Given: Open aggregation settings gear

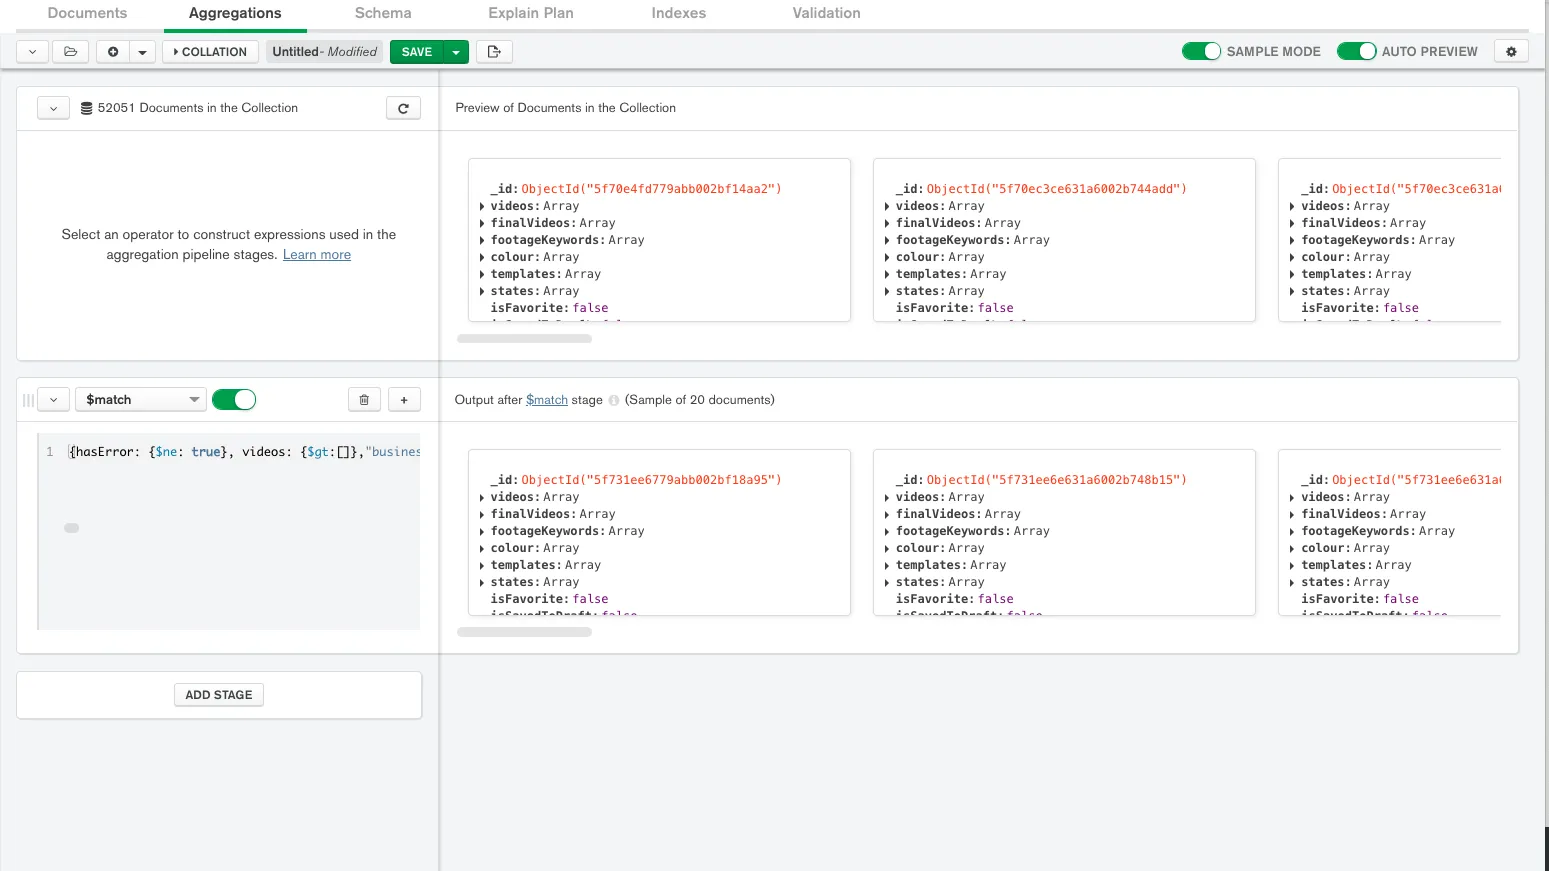Looking at the screenshot, I should pyautogui.click(x=1511, y=52).
